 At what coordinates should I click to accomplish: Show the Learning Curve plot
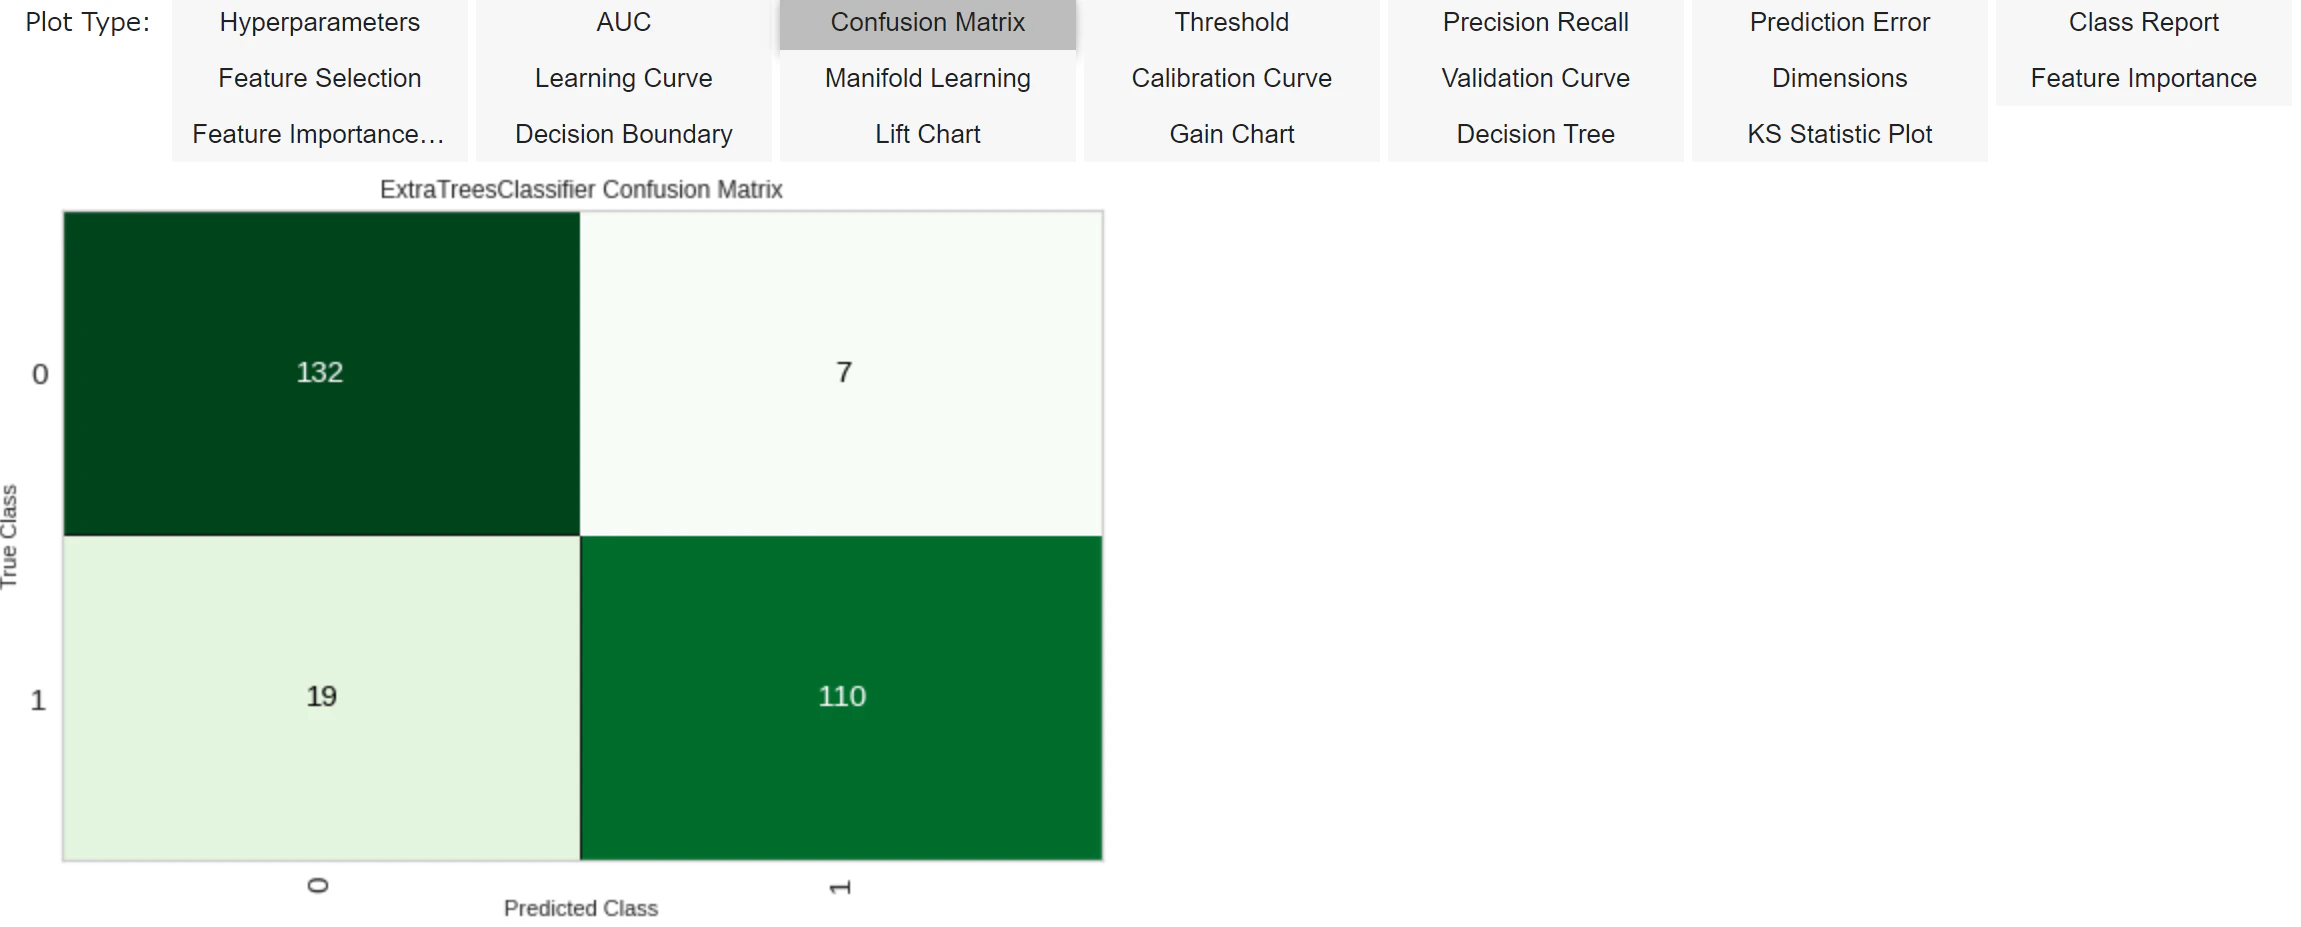(x=624, y=78)
